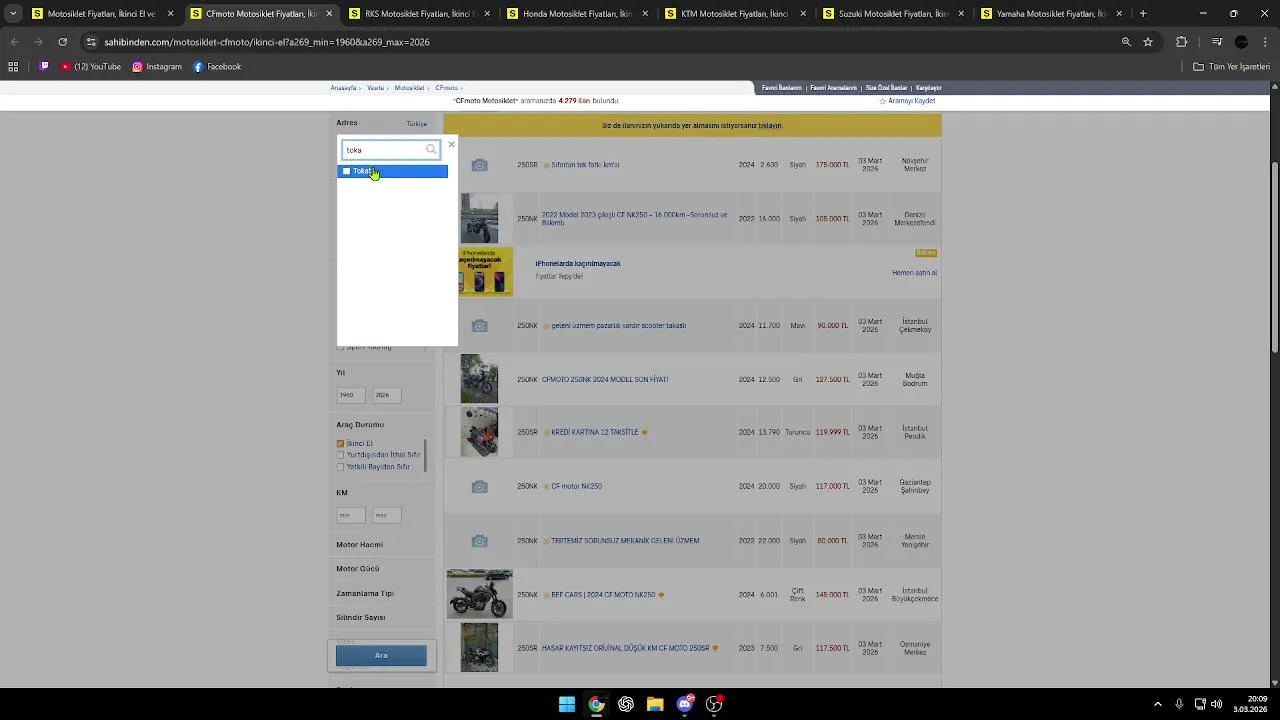Open the Extensions puzzle icon
Screen dimensions: 1280x720
[x=1182, y=42]
